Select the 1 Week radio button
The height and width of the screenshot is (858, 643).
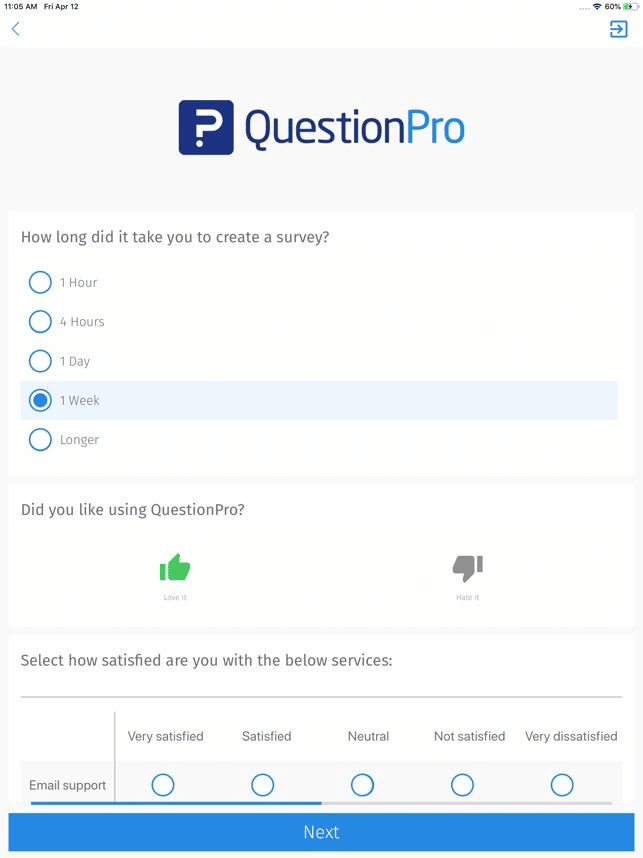coord(40,401)
